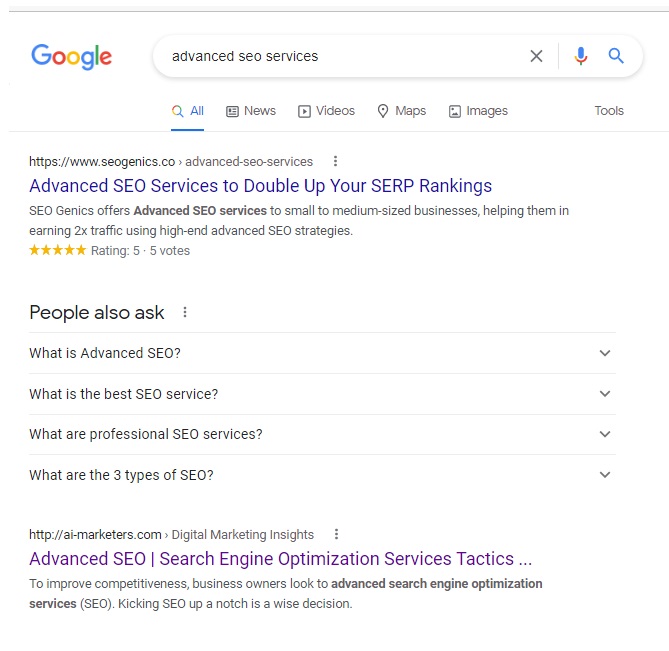
Task: Open three-dot menu next to People also ask
Action: tap(184, 312)
